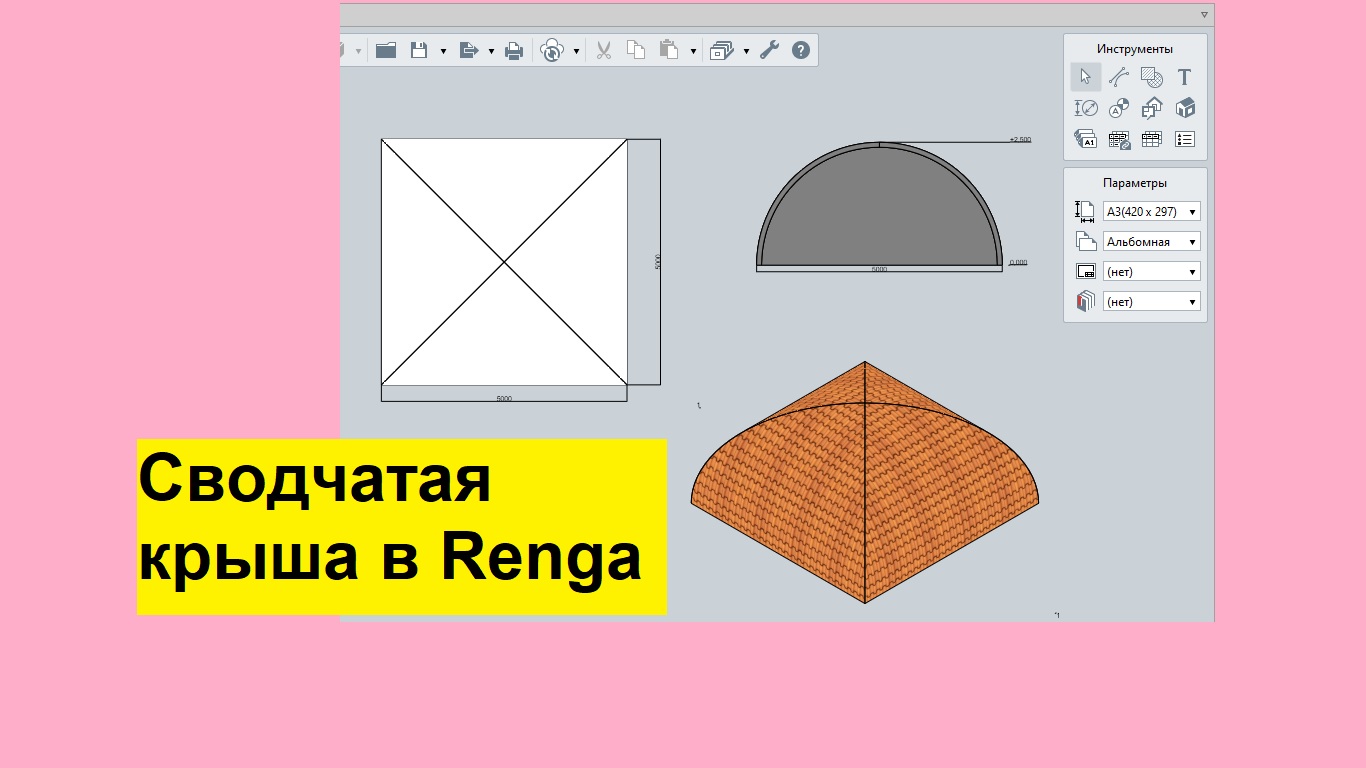Select the square roof plan view

coord(504,262)
